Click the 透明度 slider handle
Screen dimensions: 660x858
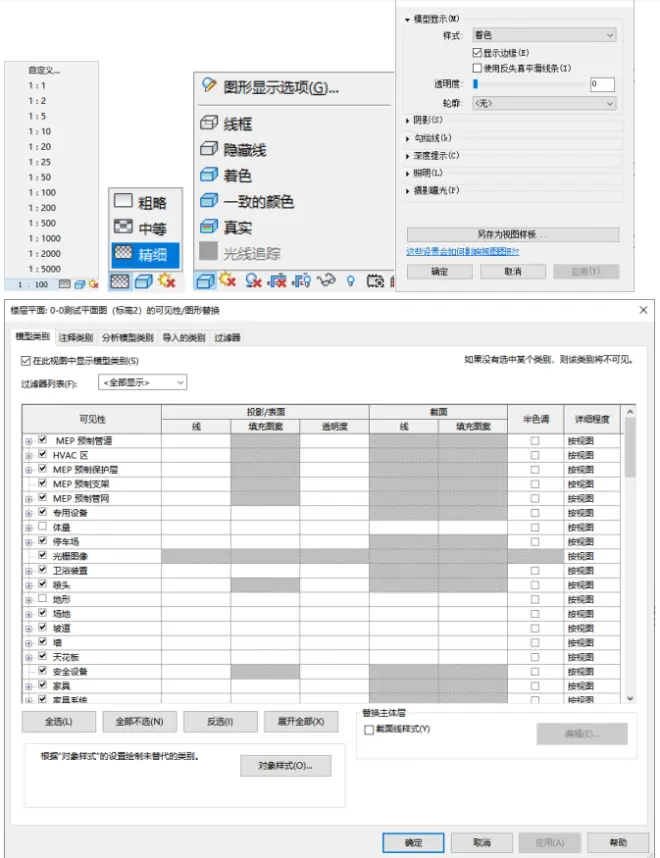pyautogui.click(x=476, y=84)
